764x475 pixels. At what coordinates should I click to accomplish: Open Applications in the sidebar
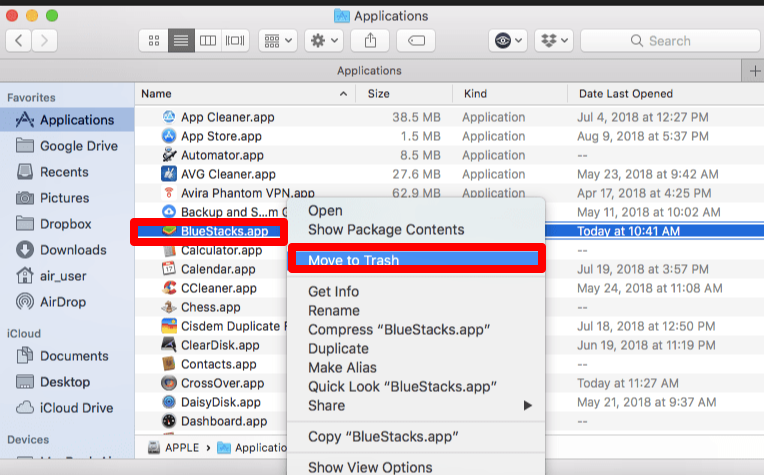(67, 120)
